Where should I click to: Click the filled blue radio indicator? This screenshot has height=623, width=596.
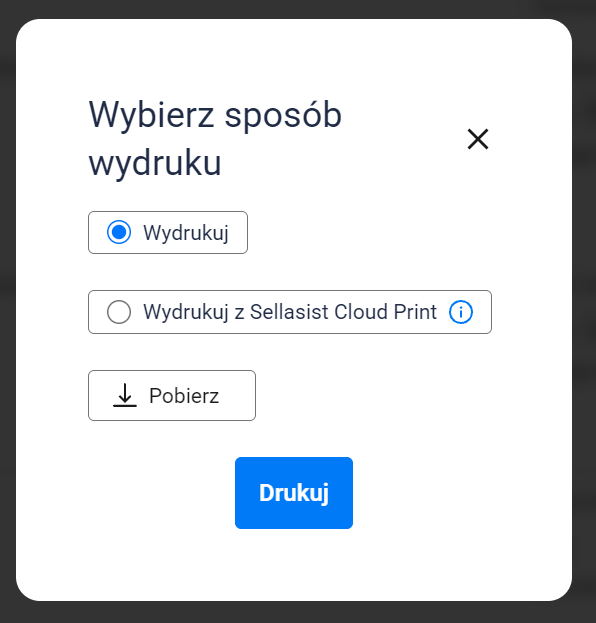pos(119,232)
